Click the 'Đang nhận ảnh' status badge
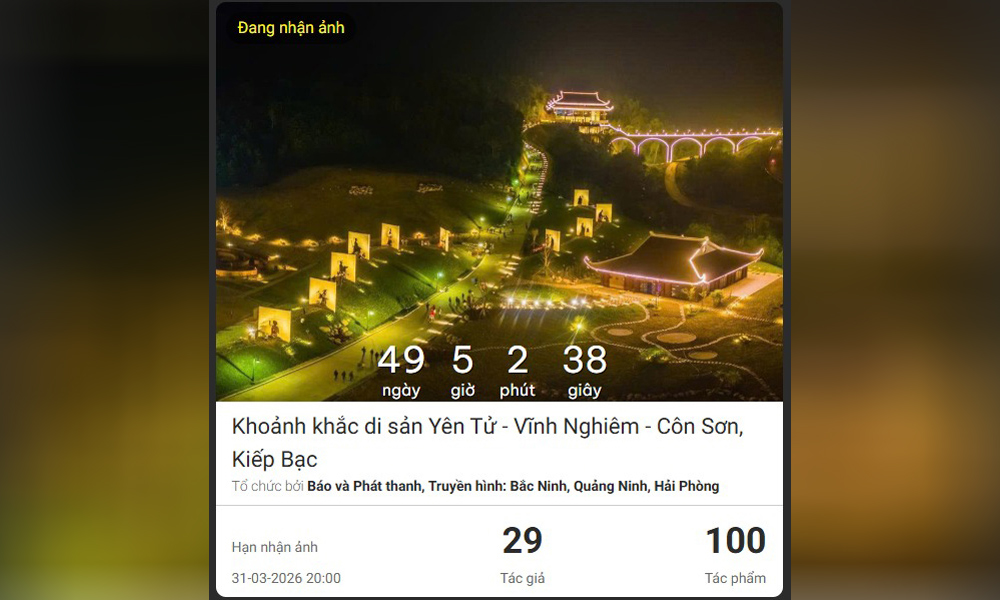This screenshot has height=600, width=1000. tap(291, 28)
